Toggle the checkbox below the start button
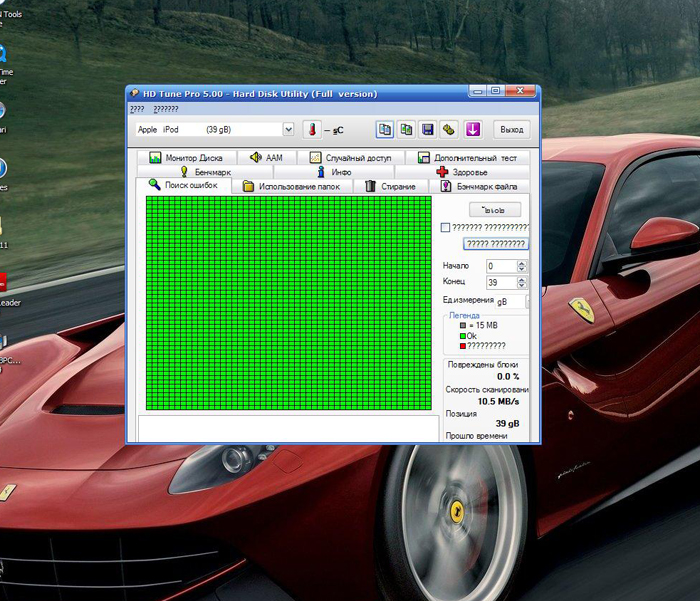700x601 pixels. tap(446, 228)
